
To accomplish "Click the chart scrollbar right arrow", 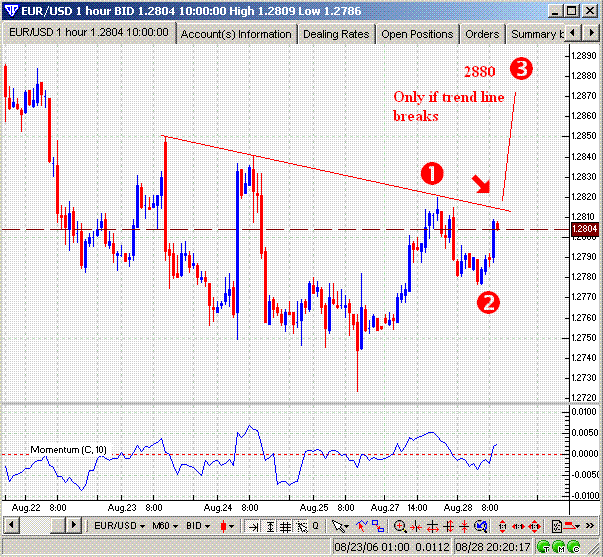I will point(73,525).
